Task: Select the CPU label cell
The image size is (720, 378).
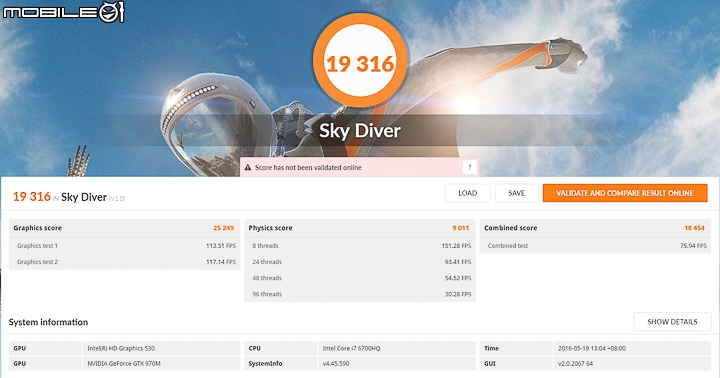Action: [281, 348]
